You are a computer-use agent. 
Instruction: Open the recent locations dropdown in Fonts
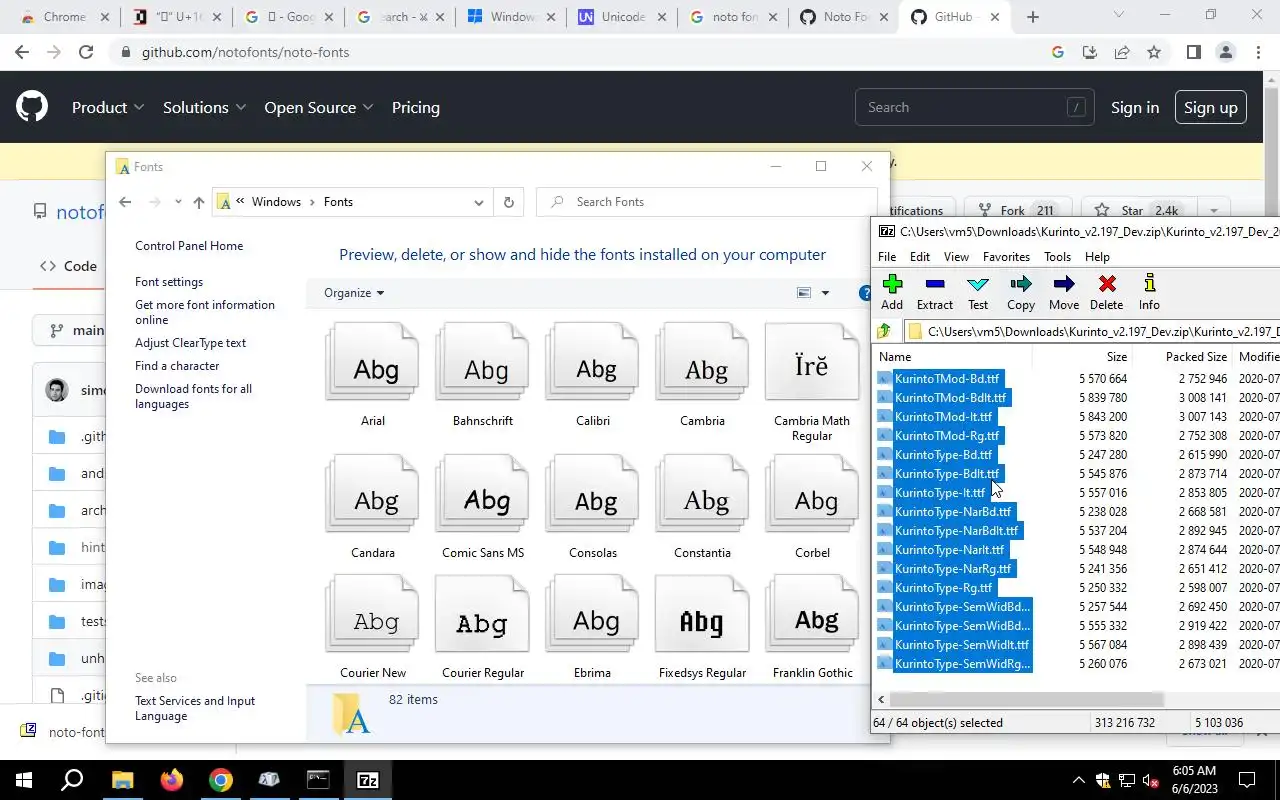(x=178, y=202)
